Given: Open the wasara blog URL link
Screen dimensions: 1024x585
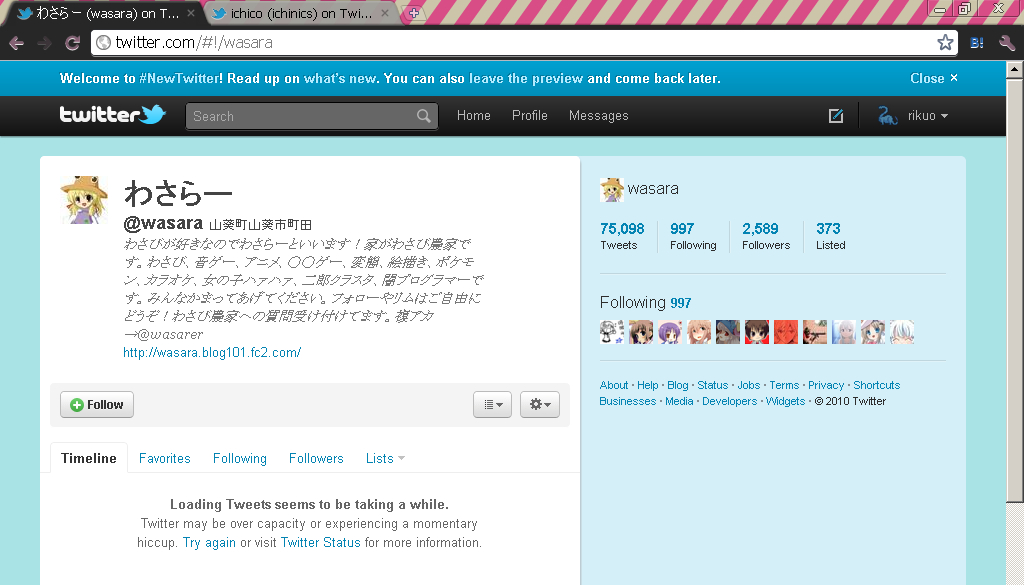Looking at the screenshot, I should (212, 353).
